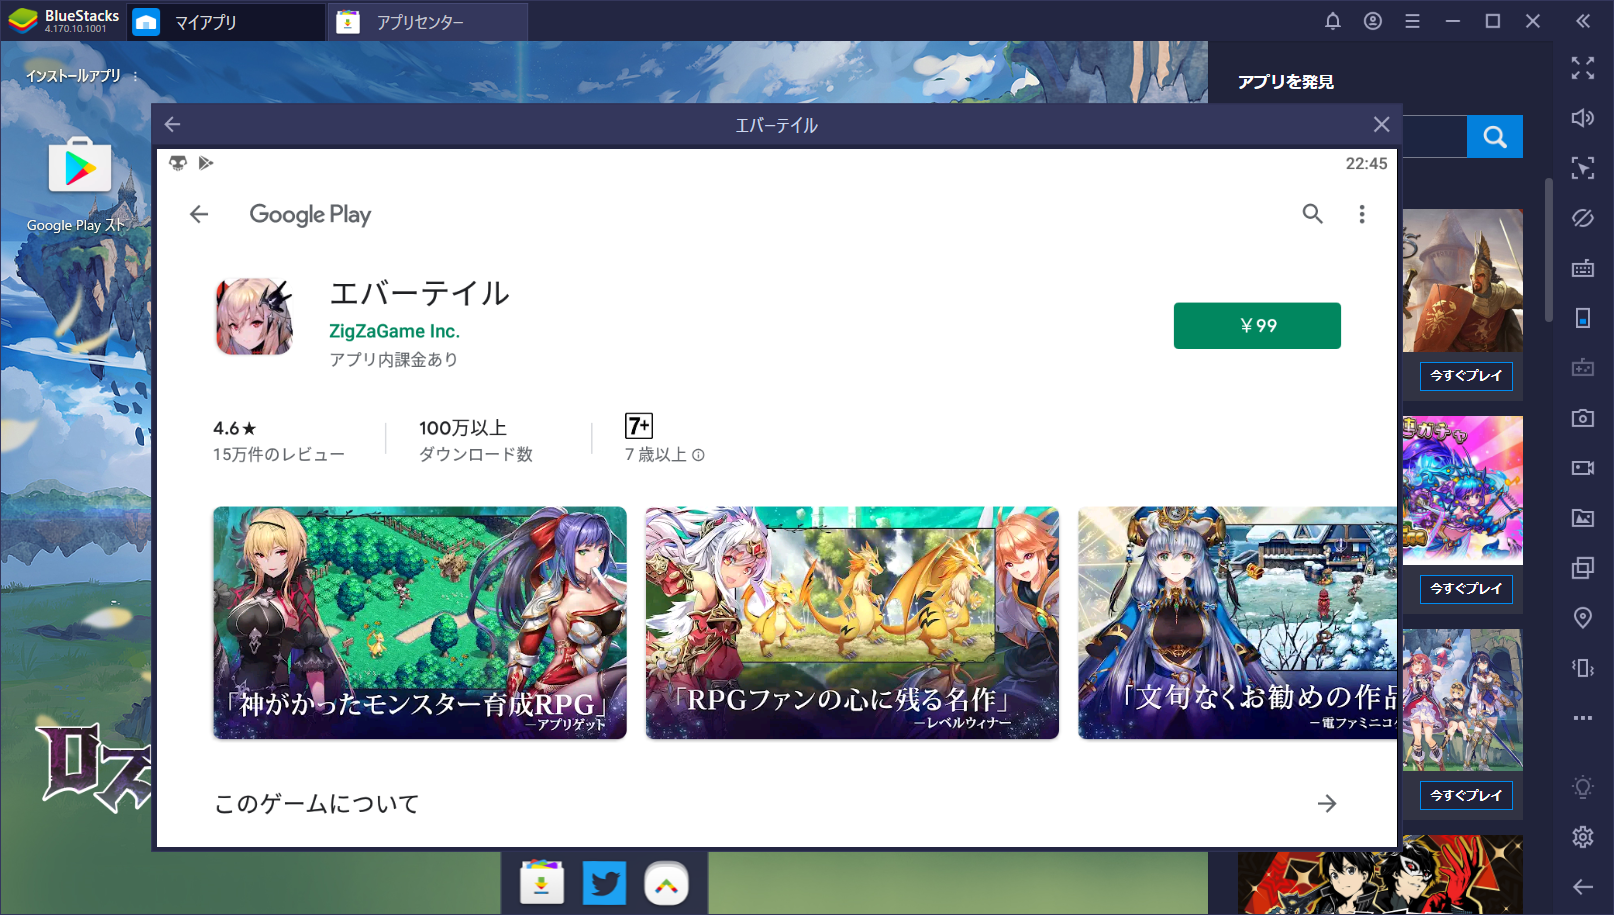Open the My Apps (マイアプリ) tab
1614x915 pixels.
227,21
